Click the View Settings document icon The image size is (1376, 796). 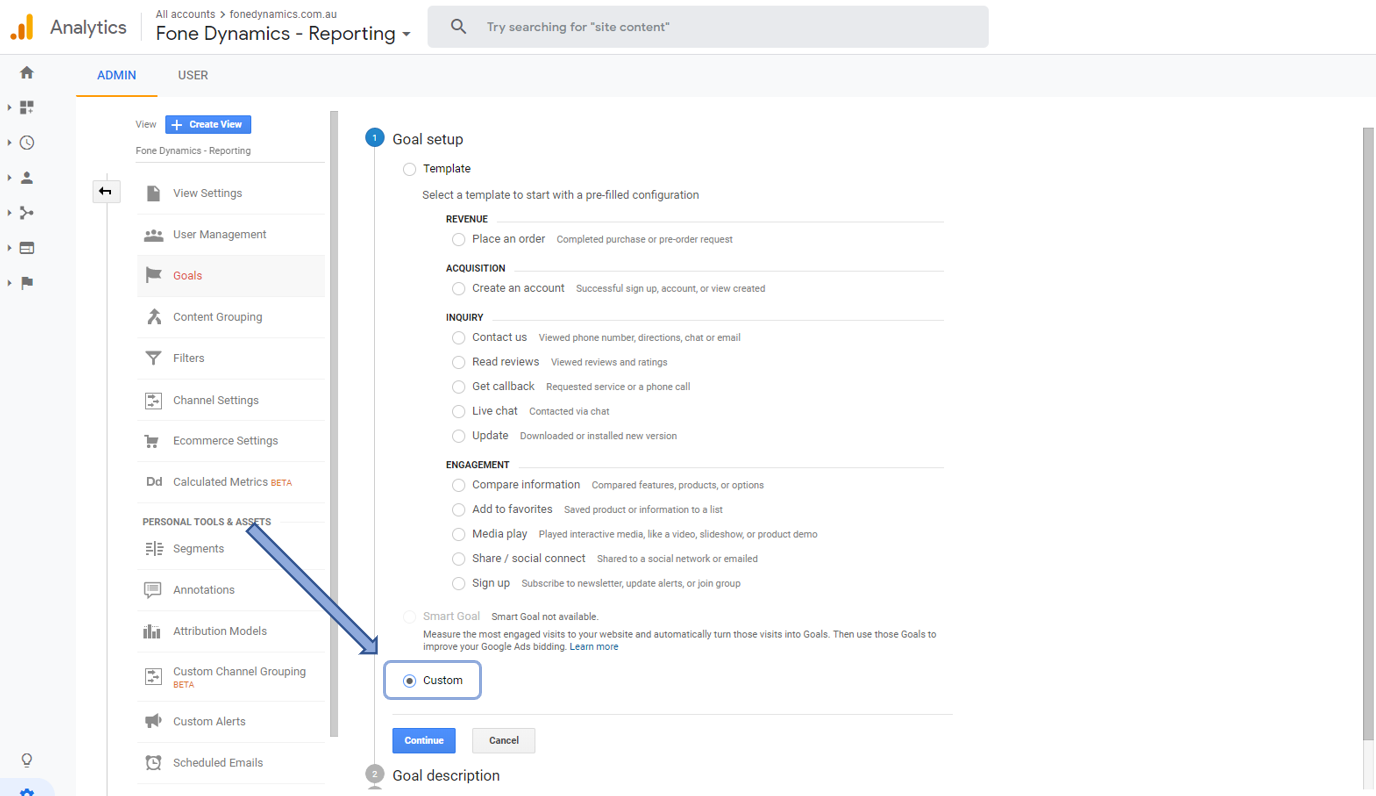tap(153, 193)
